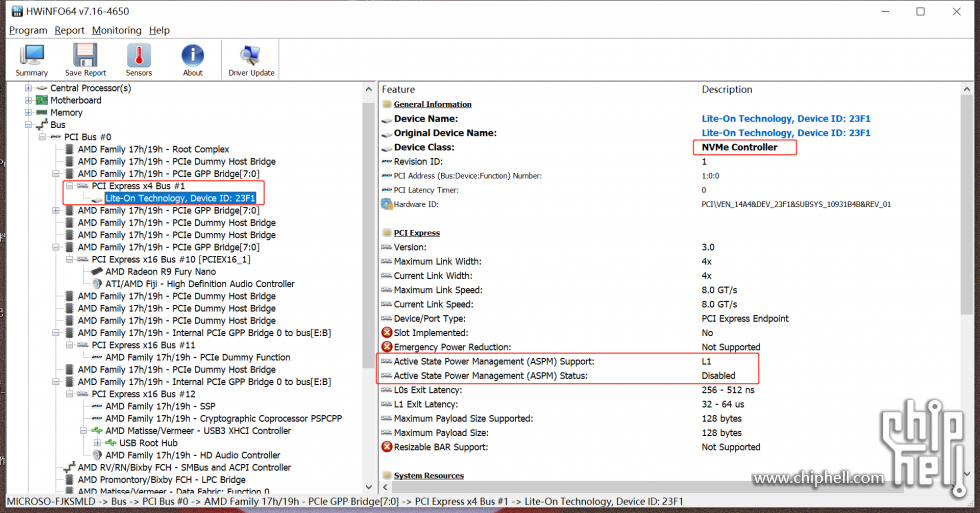Open the Monitoring menu
Viewport: 980px width, 513px height.
117,30
